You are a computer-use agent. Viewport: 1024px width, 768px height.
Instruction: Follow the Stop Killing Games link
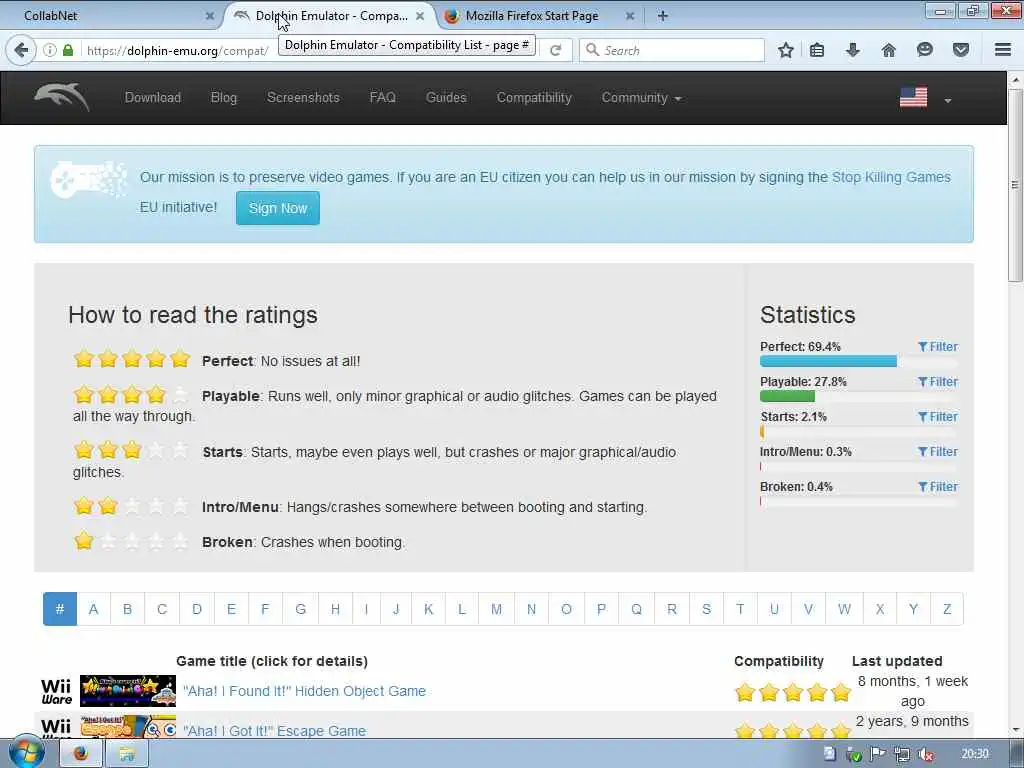click(891, 177)
